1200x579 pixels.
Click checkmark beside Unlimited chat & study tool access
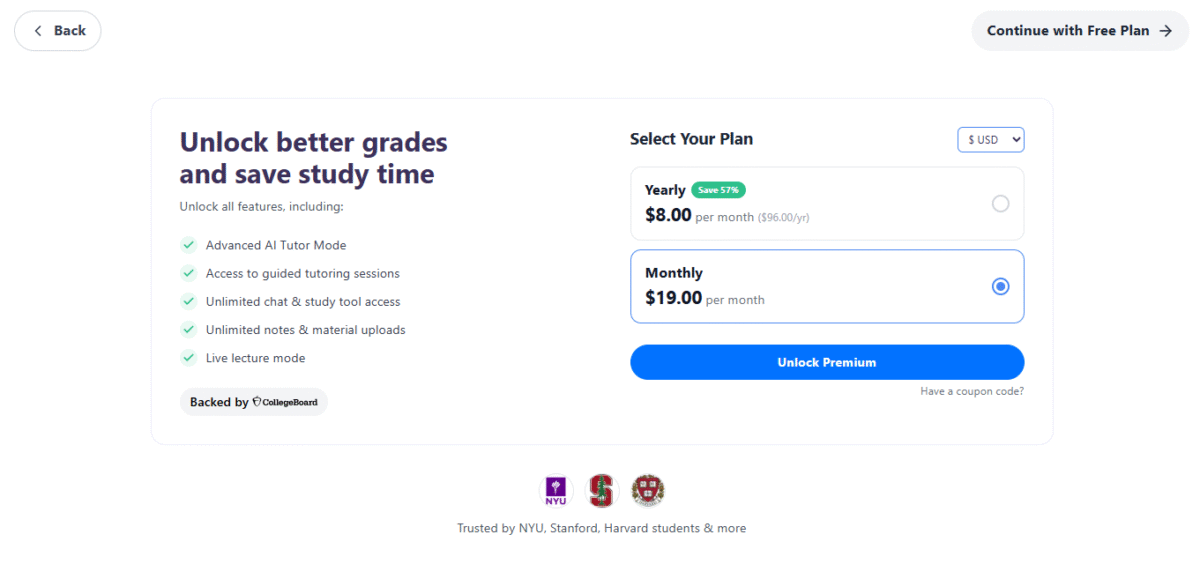tap(187, 301)
